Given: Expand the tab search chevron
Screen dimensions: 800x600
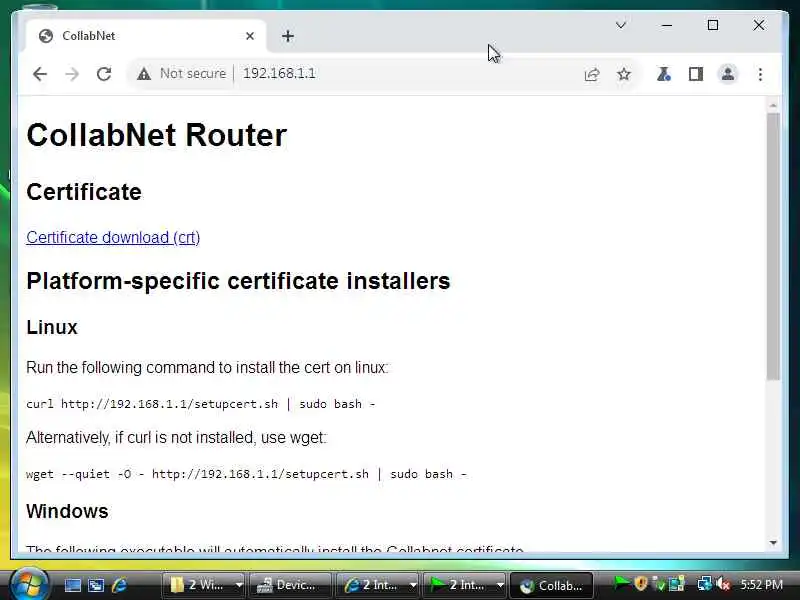Looking at the screenshot, I should coord(620,25).
